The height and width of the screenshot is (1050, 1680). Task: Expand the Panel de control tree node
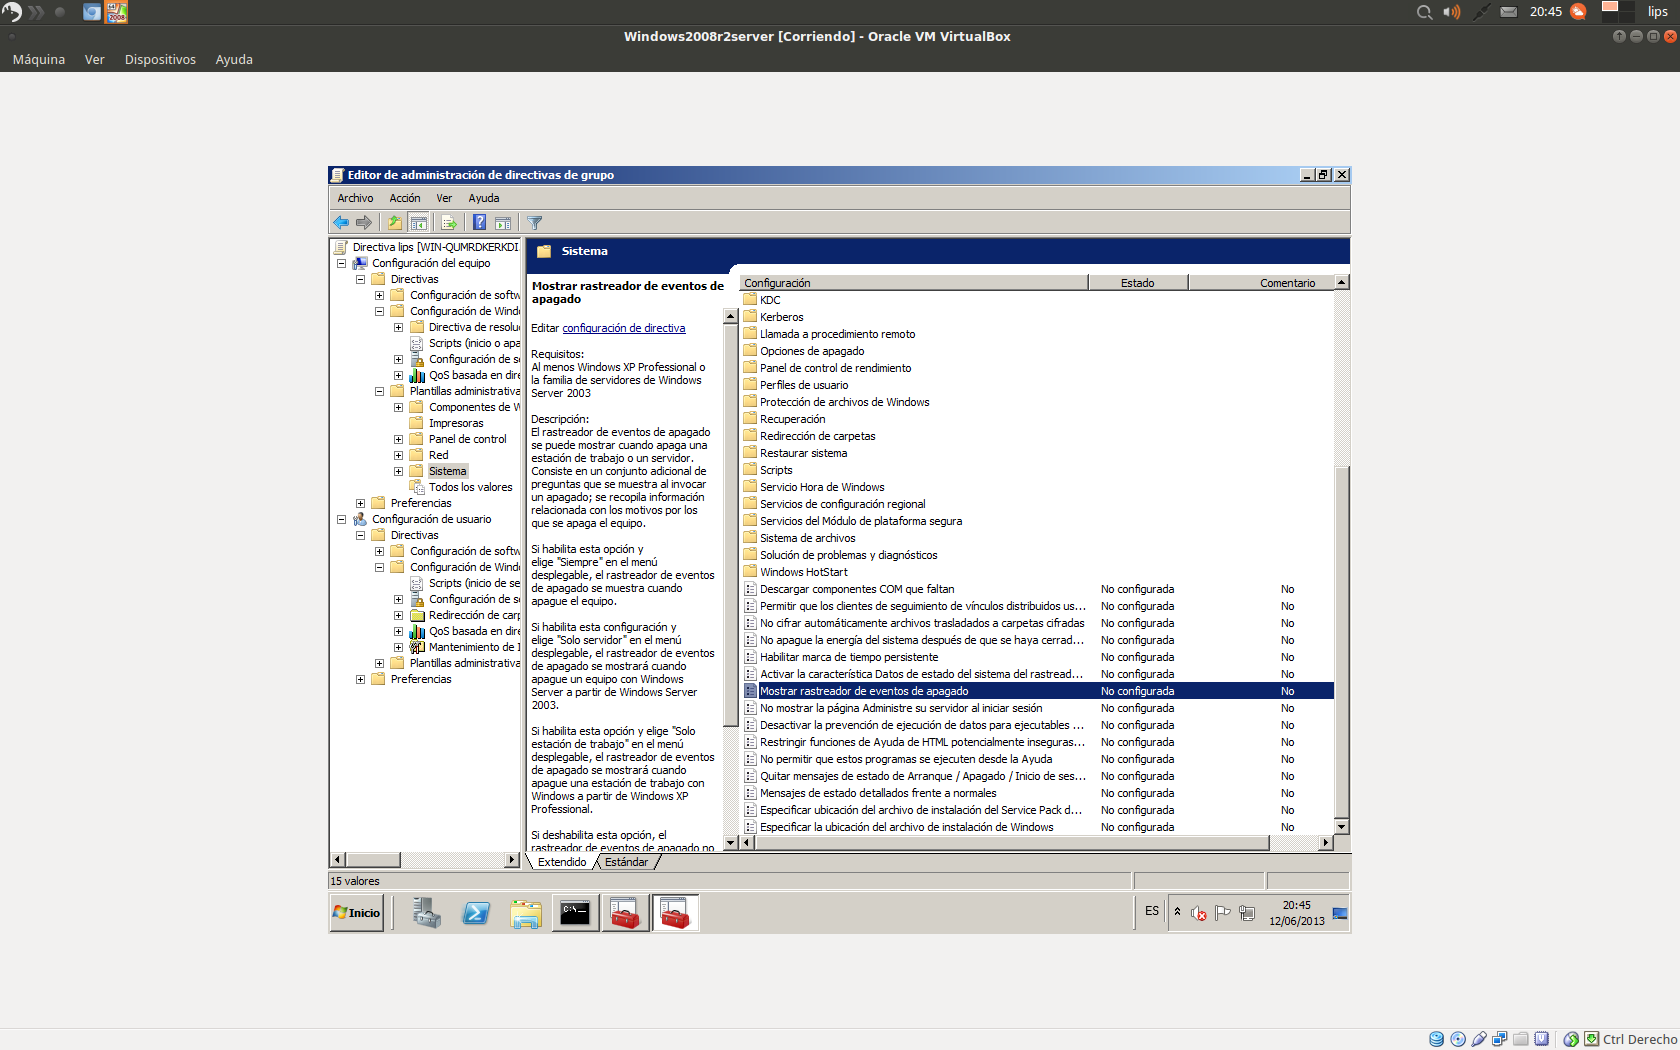pos(398,439)
